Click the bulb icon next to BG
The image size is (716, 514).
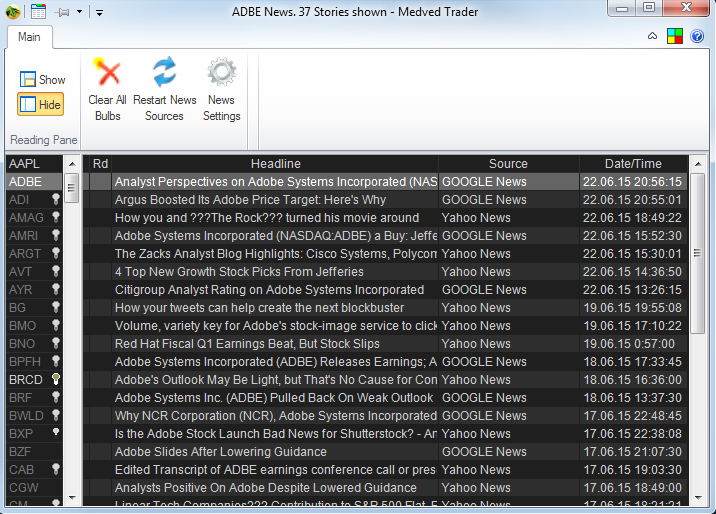(x=56, y=307)
